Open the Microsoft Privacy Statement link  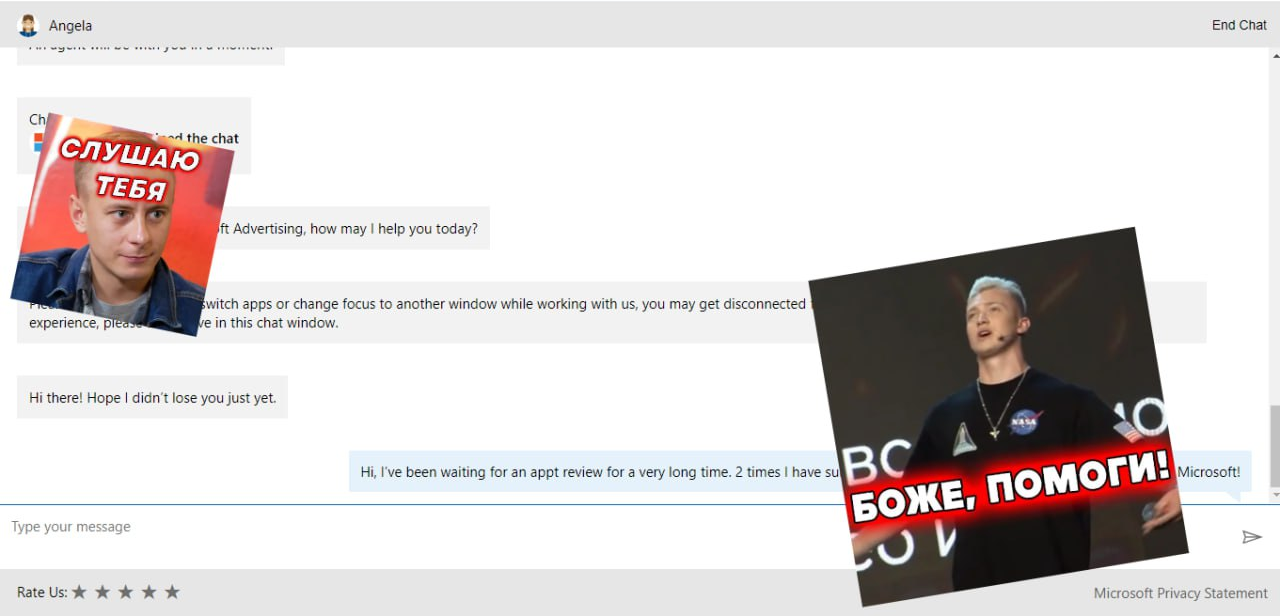[1180, 593]
